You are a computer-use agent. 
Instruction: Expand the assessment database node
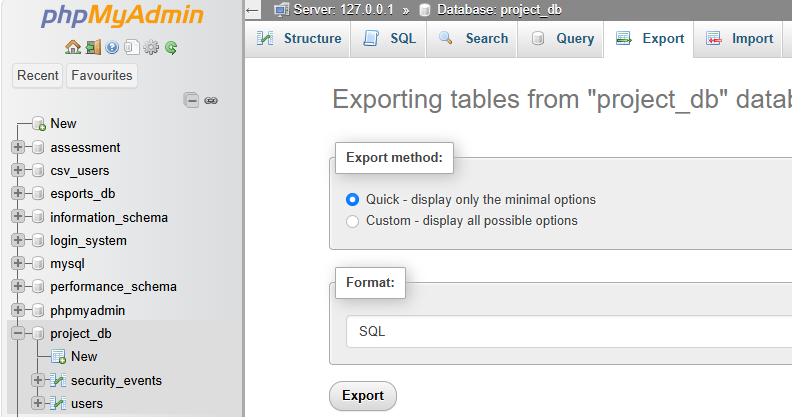click(18, 147)
